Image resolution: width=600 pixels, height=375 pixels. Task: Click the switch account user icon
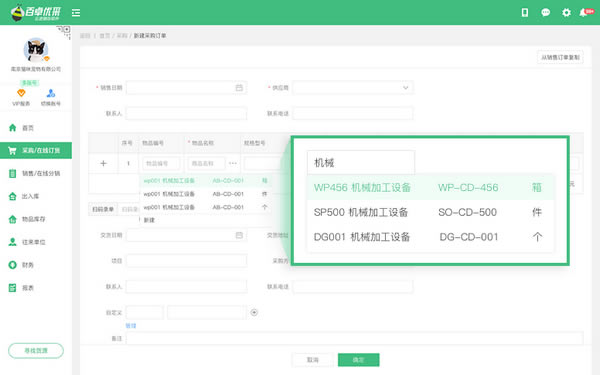click(x=51, y=93)
